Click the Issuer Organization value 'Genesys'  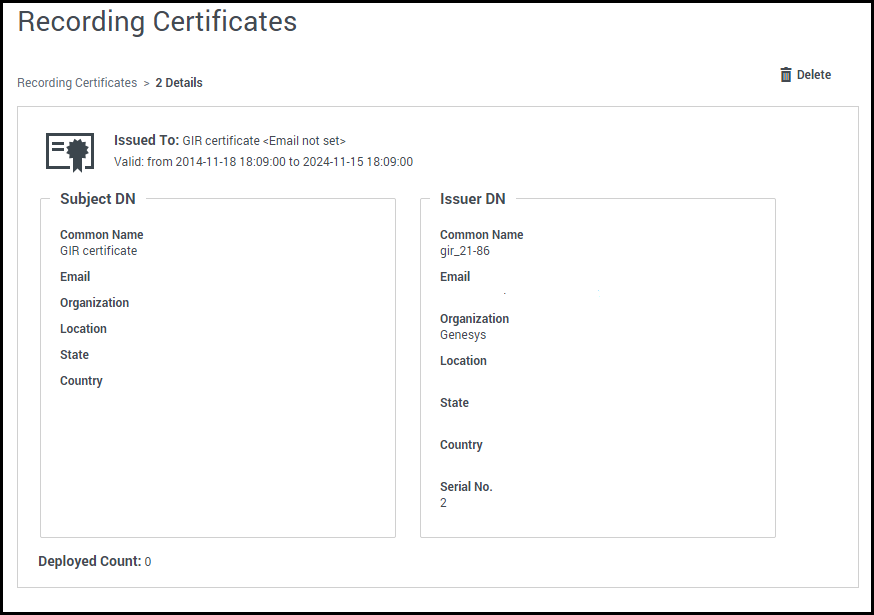(463, 335)
